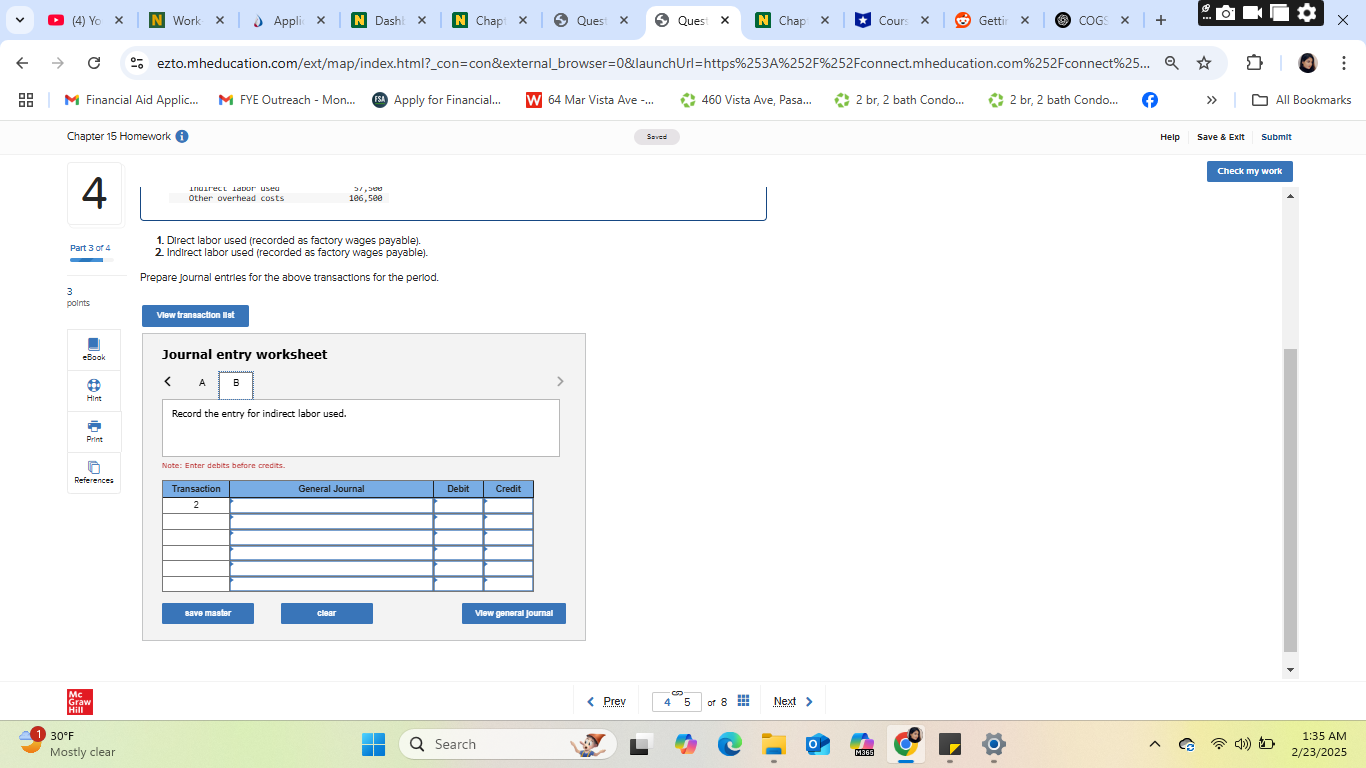
Task: Open Chrome's three-dot menu
Action: tap(1344, 63)
